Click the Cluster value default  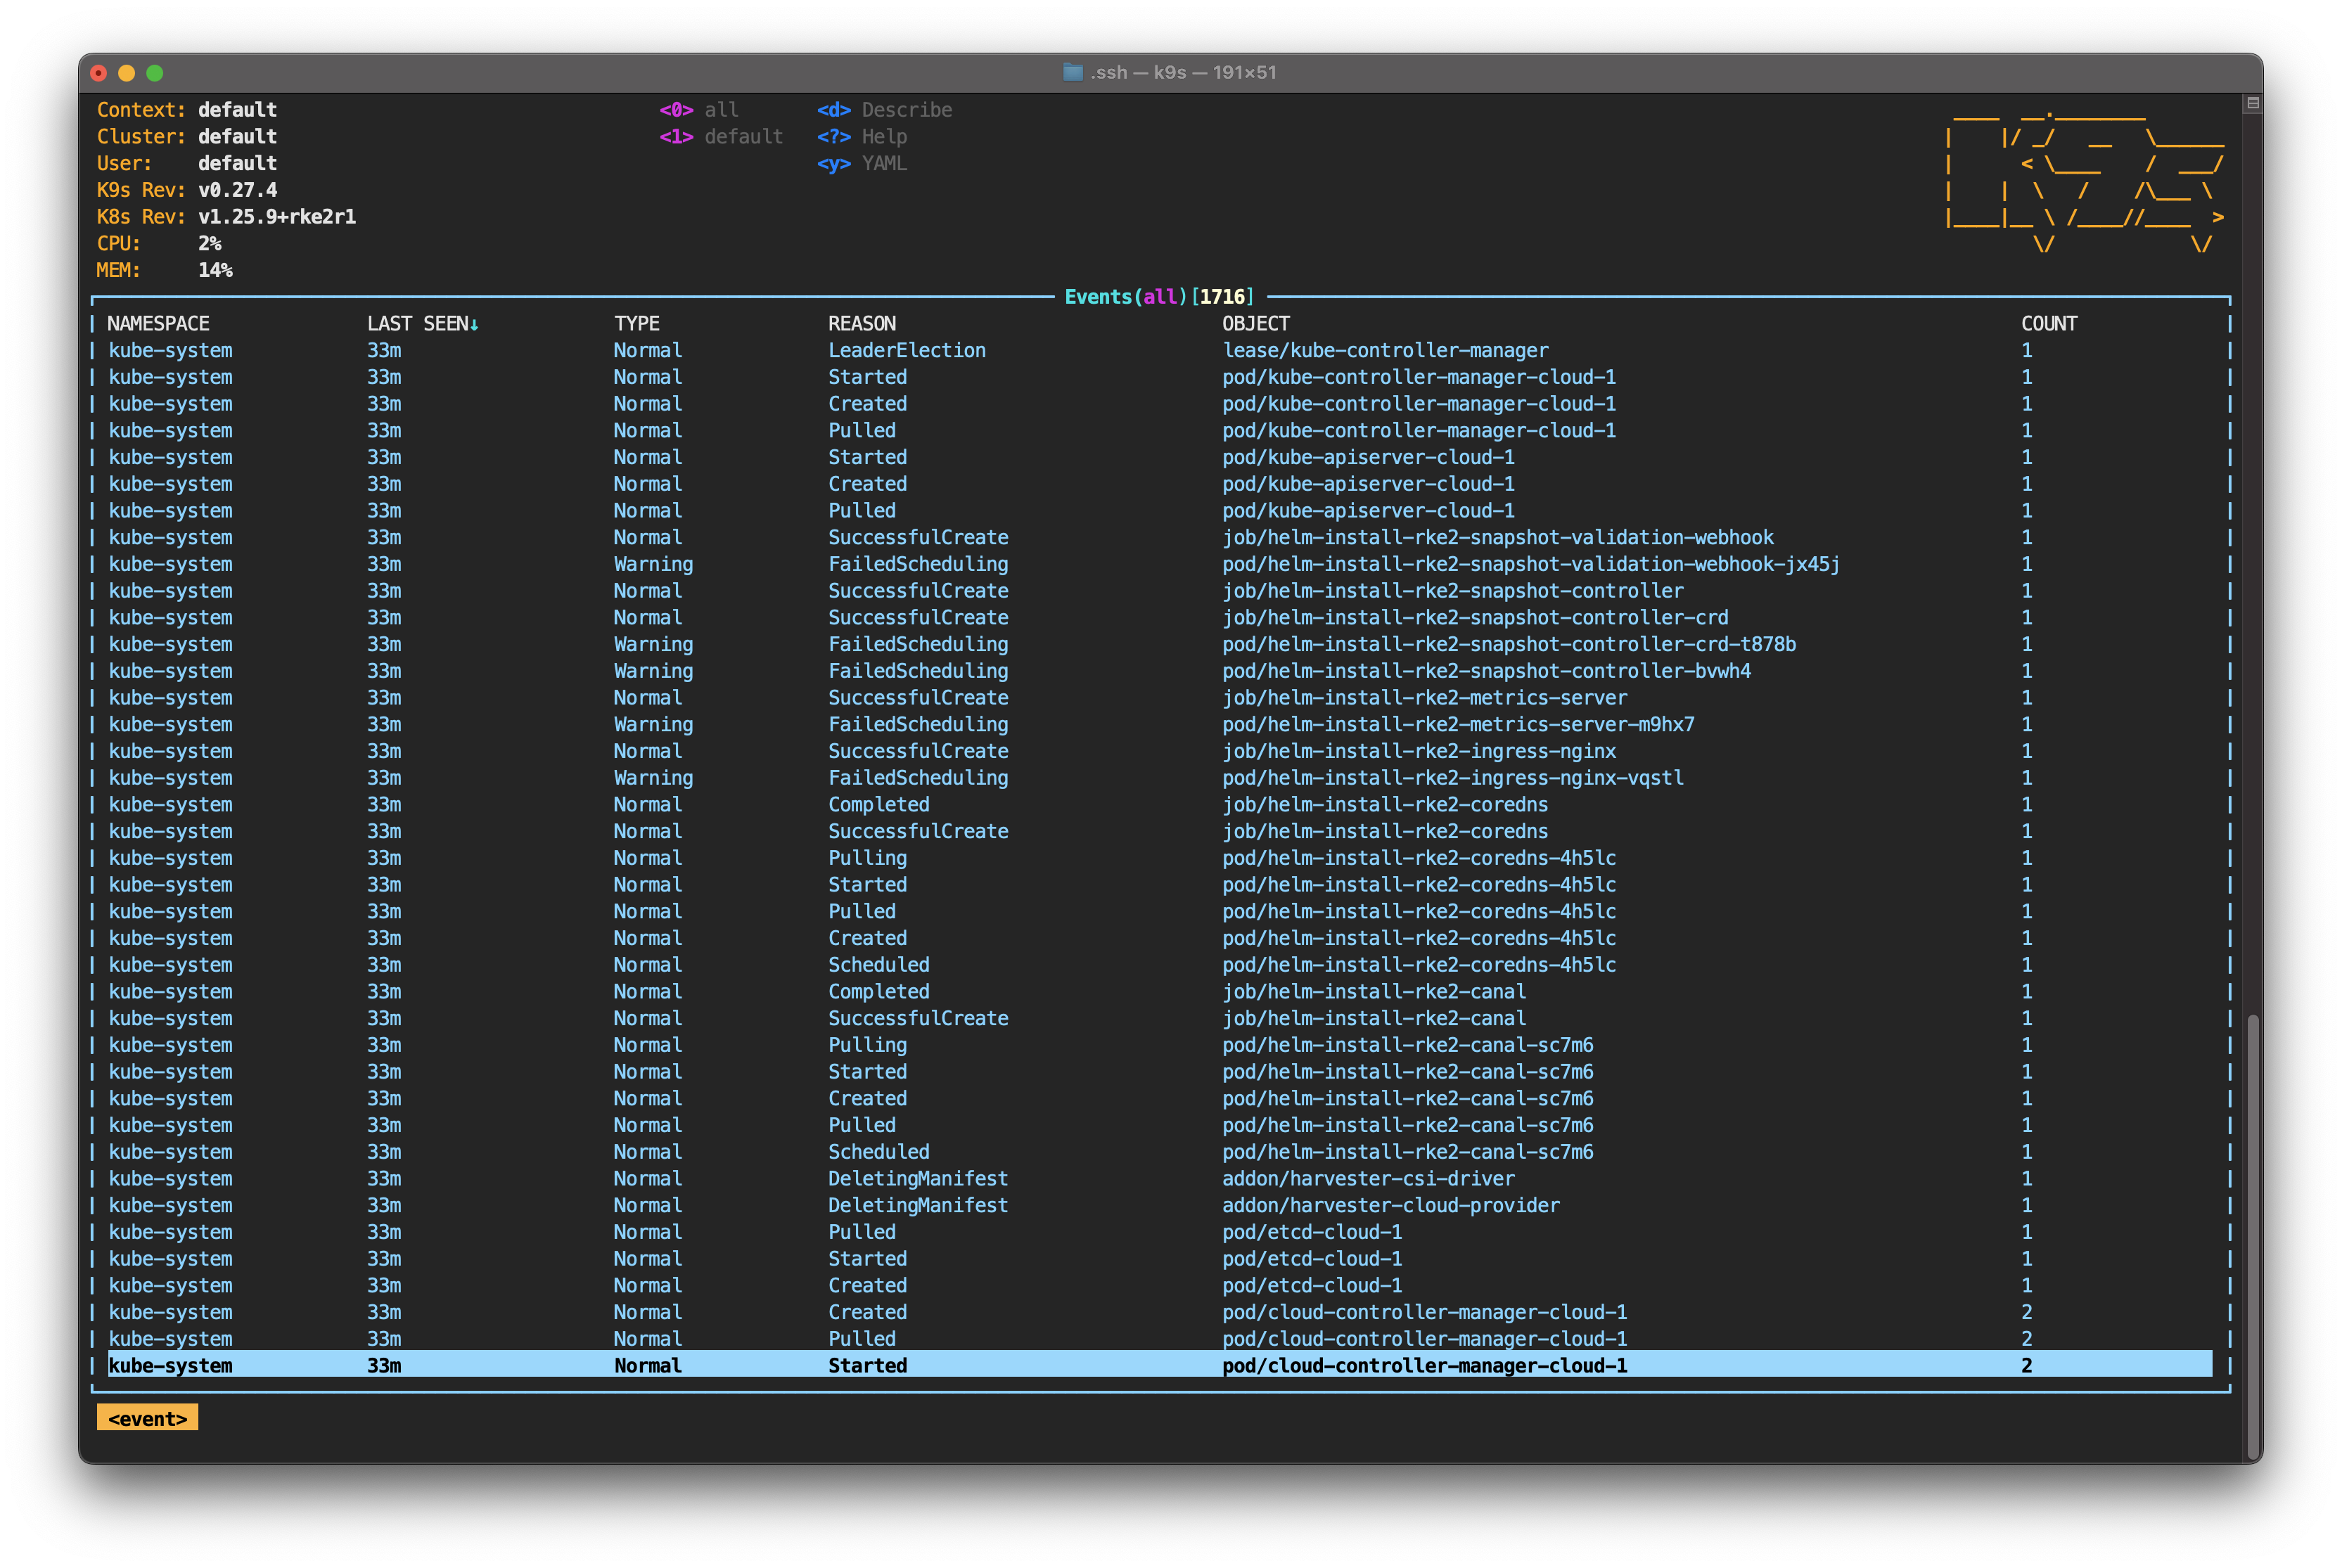(237, 136)
